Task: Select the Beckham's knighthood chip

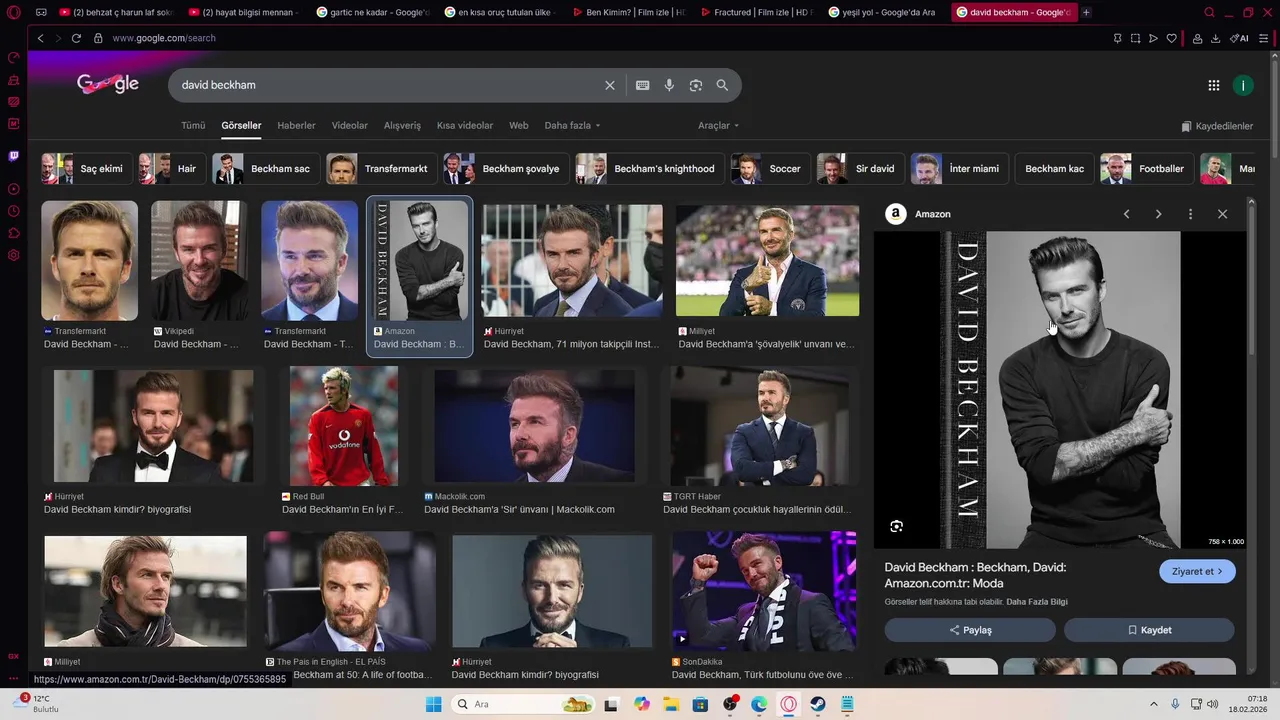Action: [x=649, y=169]
